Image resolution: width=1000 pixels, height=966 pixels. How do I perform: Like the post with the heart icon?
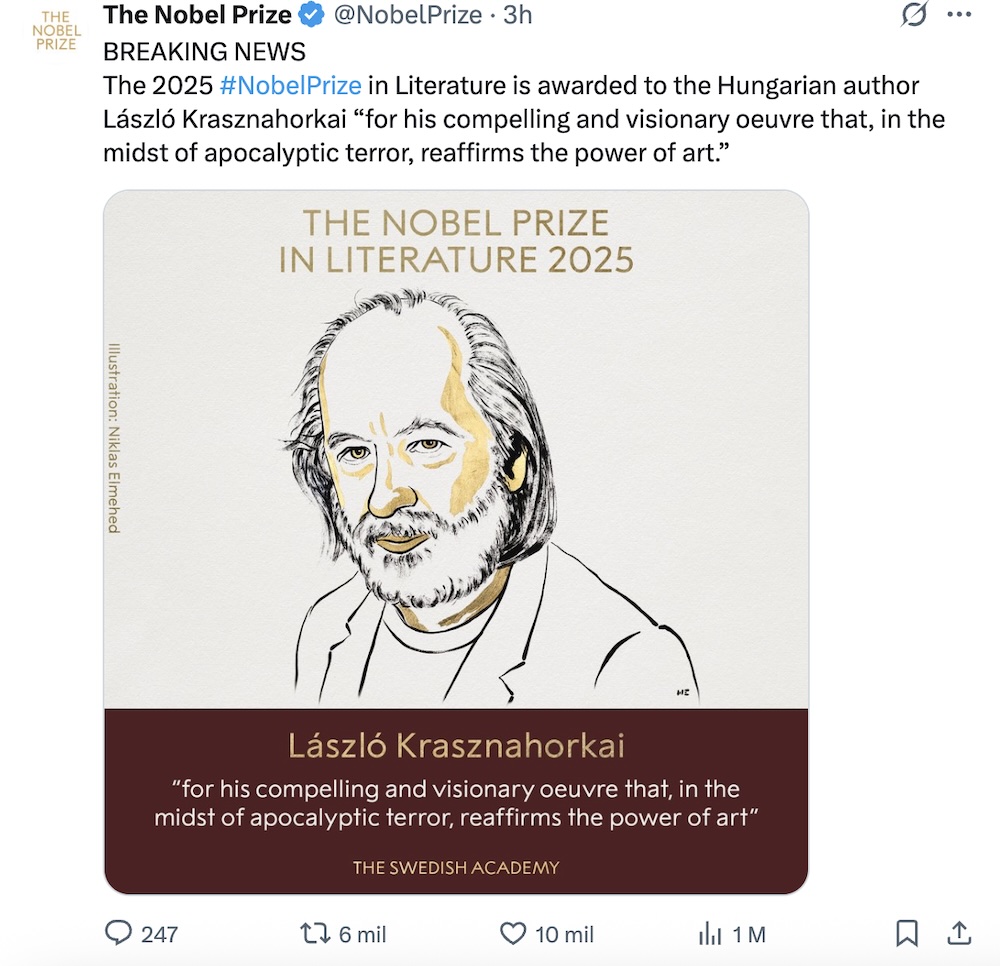(x=514, y=934)
